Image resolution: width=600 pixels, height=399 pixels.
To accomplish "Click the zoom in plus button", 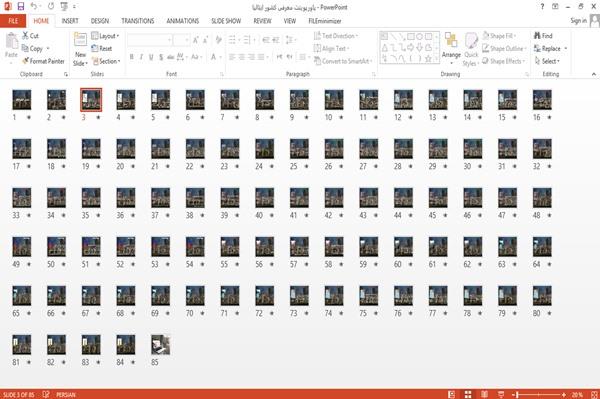I will 564,394.
